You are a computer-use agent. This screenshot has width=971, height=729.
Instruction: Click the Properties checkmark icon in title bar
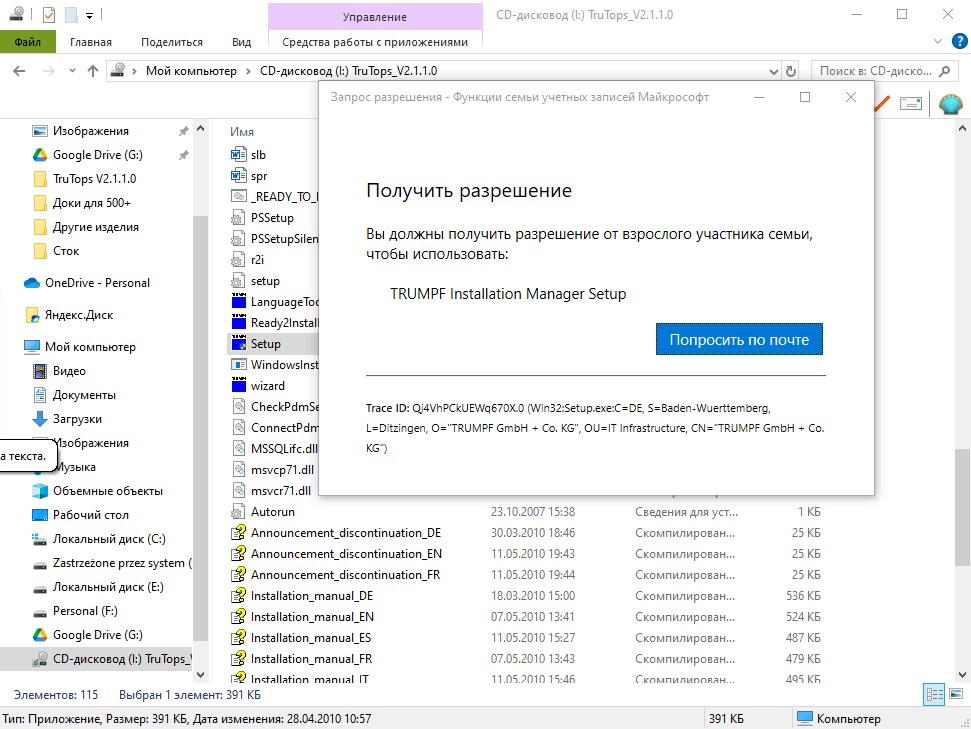point(49,14)
